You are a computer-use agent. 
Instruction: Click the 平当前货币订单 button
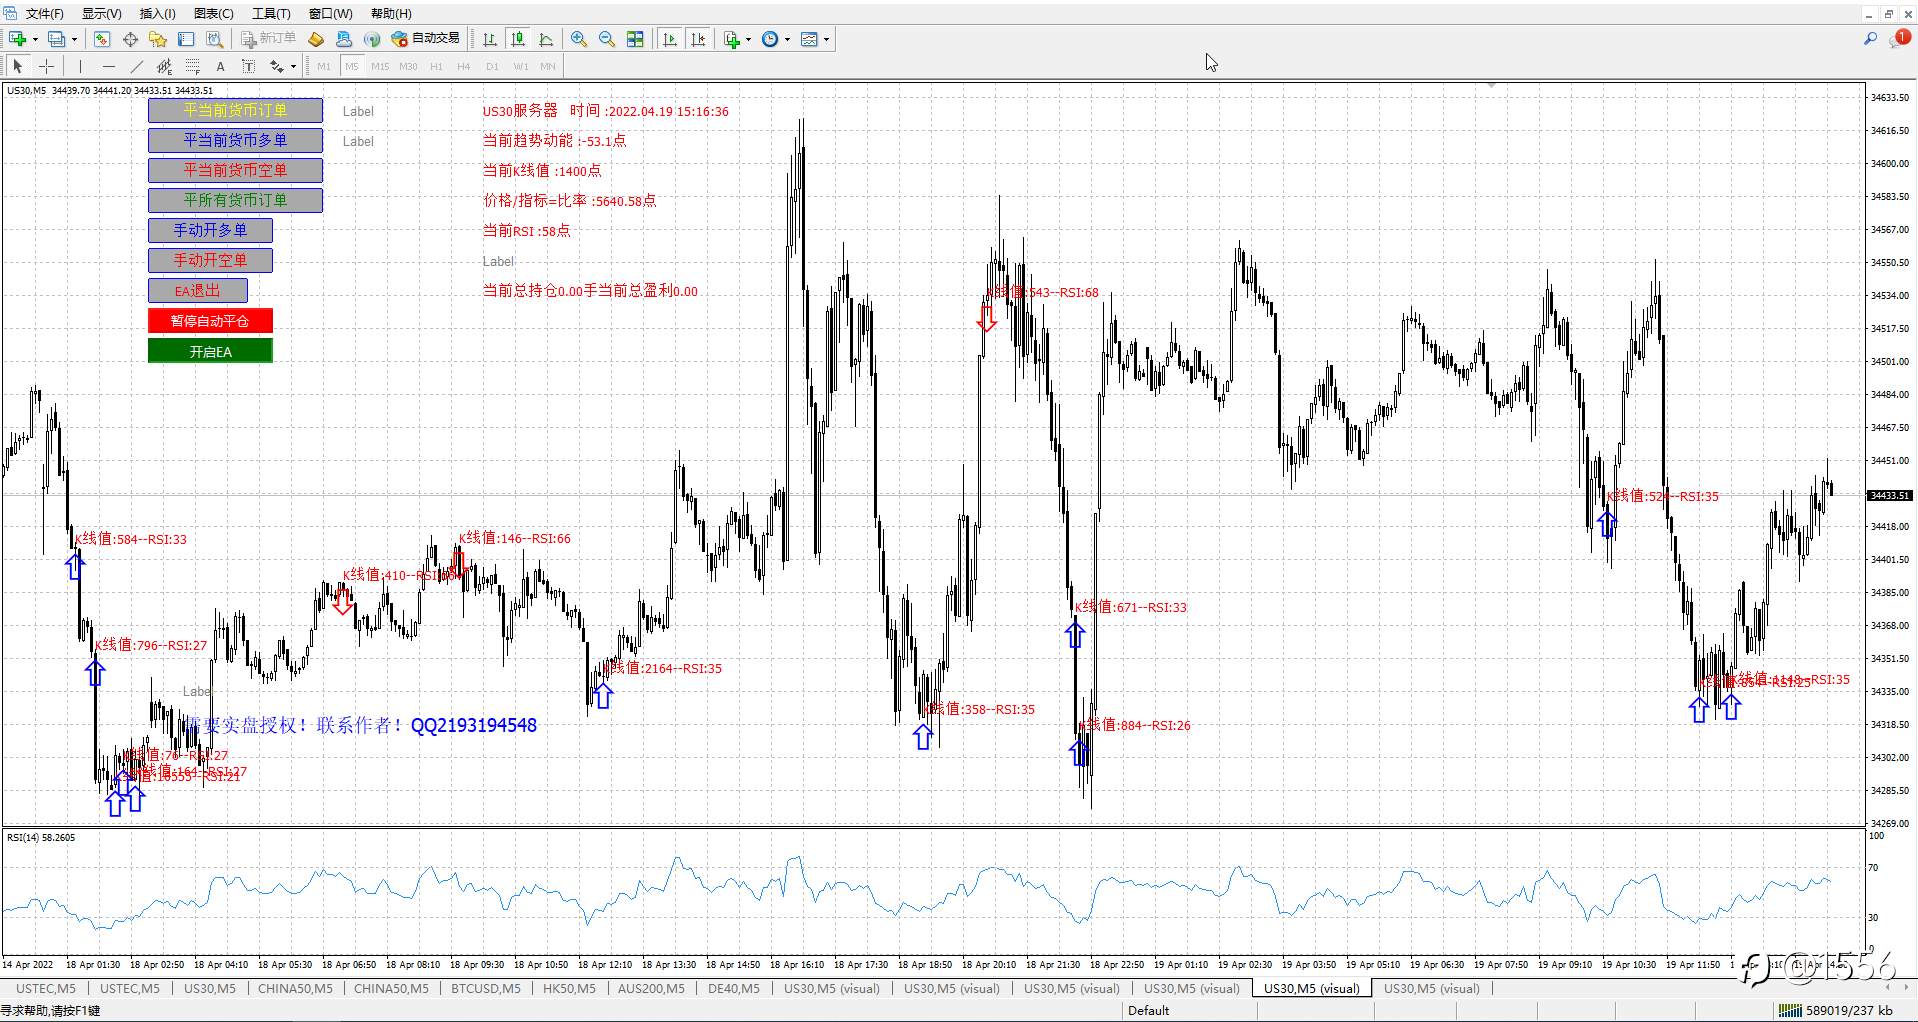235,110
